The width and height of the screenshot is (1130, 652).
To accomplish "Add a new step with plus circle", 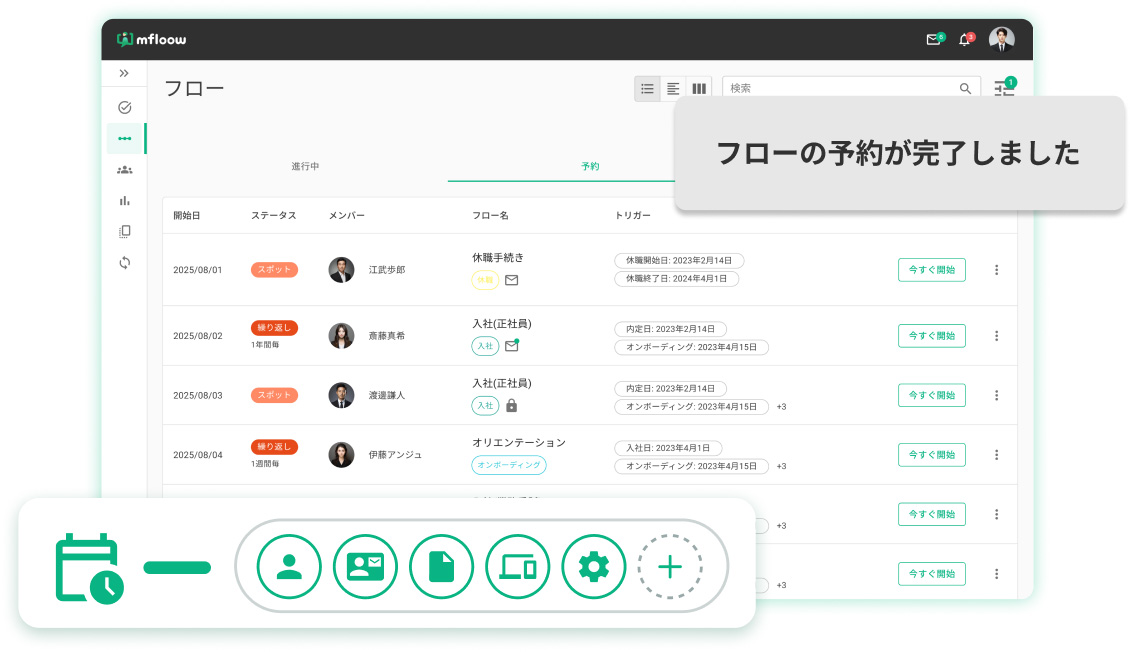I will click(669, 566).
